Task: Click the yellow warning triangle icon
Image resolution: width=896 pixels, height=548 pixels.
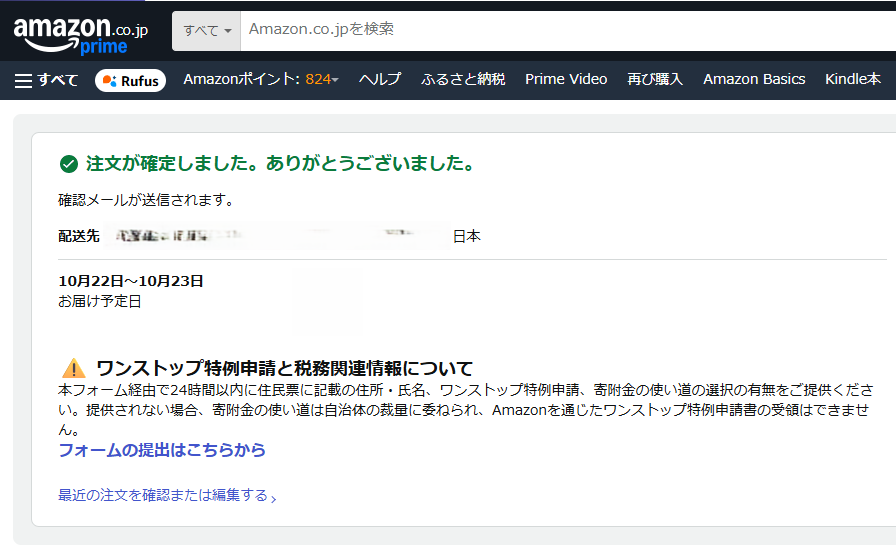Action: pyautogui.click(x=73, y=368)
